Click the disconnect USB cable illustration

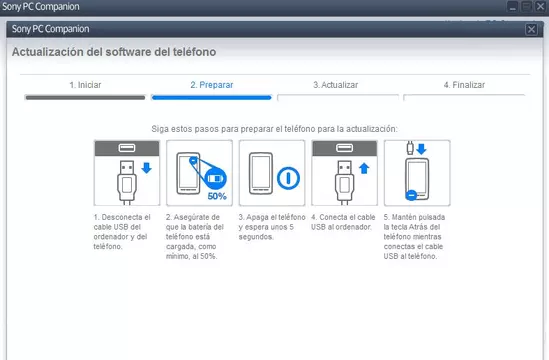[x=127, y=173]
